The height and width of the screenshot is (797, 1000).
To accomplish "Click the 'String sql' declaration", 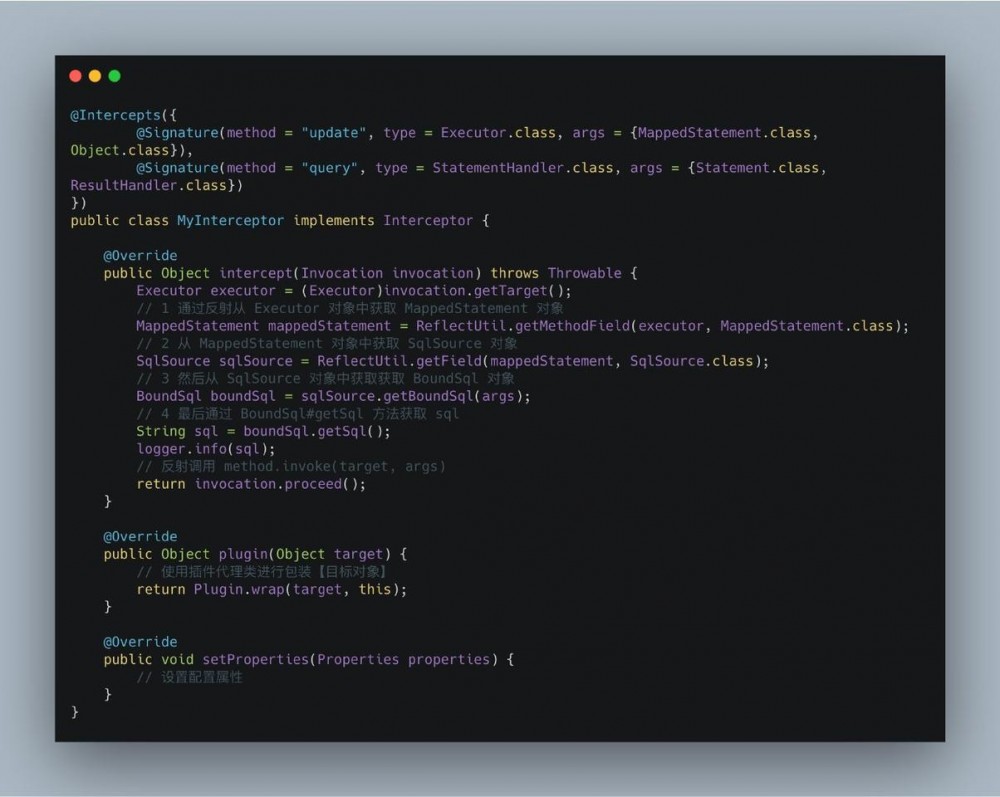I will (177, 431).
